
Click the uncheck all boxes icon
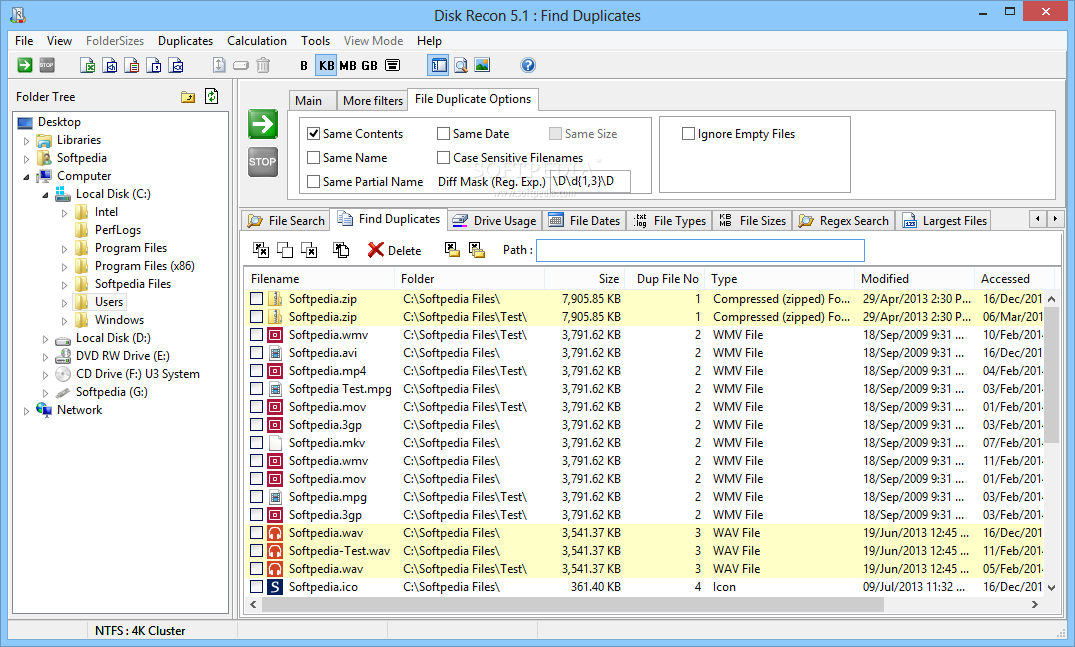pyautogui.click(x=285, y=250)
